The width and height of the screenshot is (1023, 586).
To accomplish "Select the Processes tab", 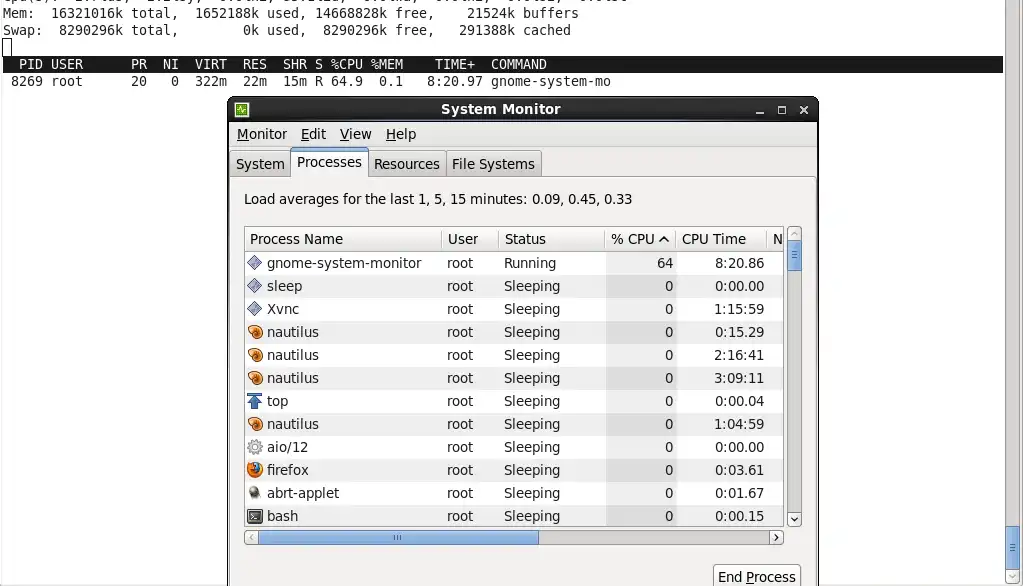I will pos(329,162).
